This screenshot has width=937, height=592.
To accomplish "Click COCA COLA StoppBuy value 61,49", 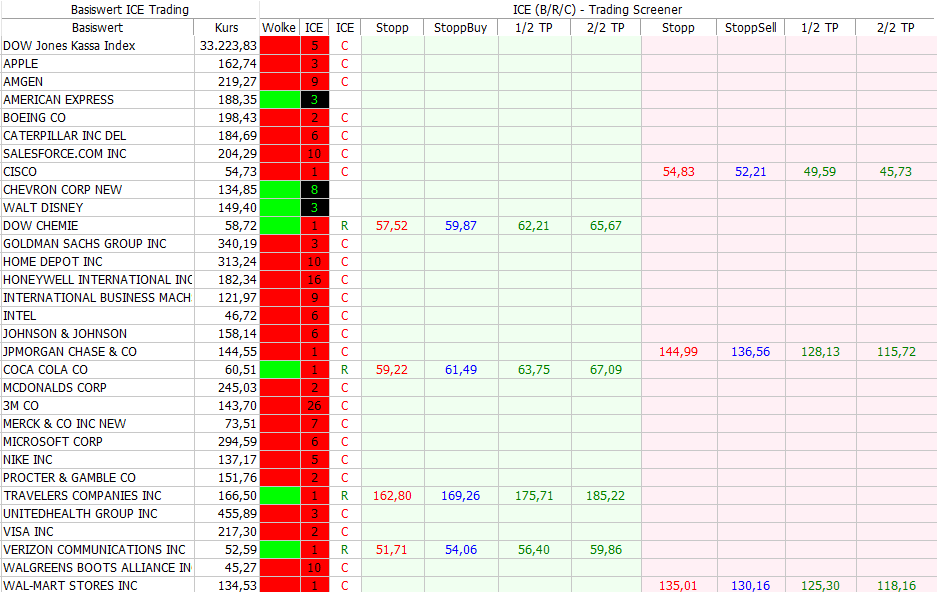I will (x=461, y=369).
